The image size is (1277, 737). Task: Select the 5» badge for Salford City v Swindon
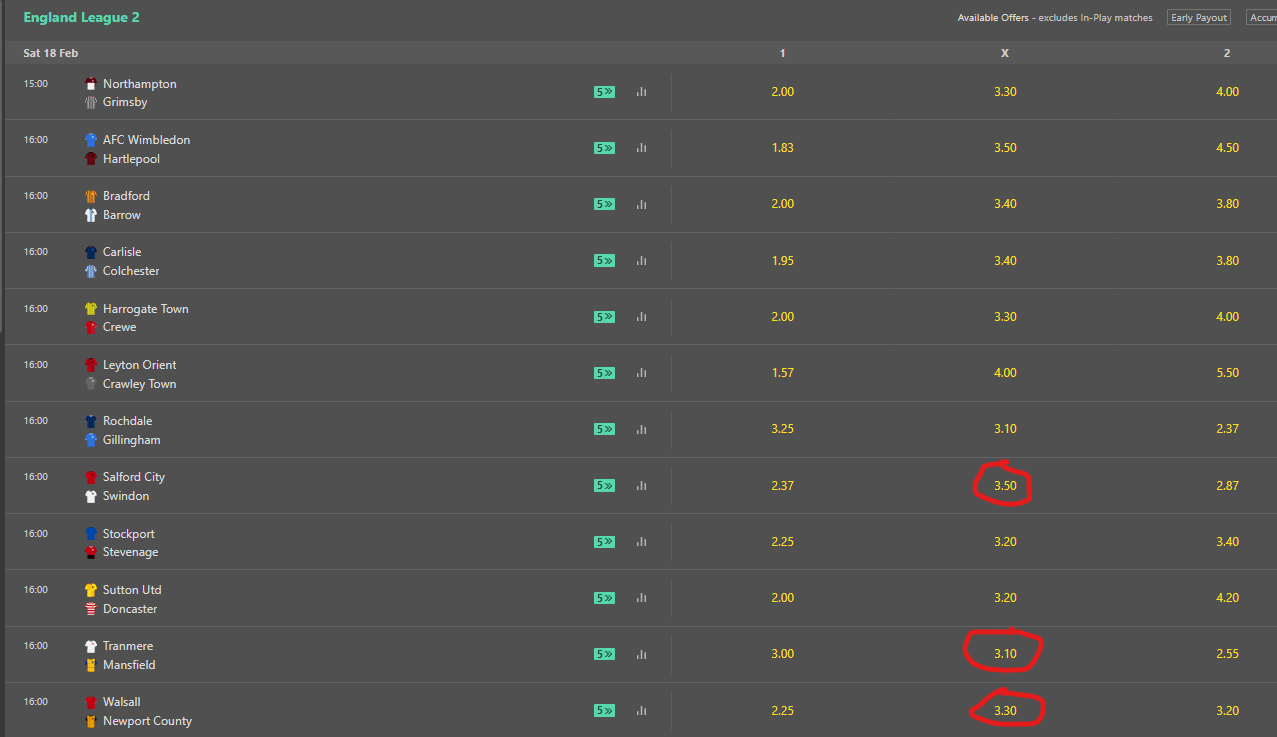(x=604, y=485)
